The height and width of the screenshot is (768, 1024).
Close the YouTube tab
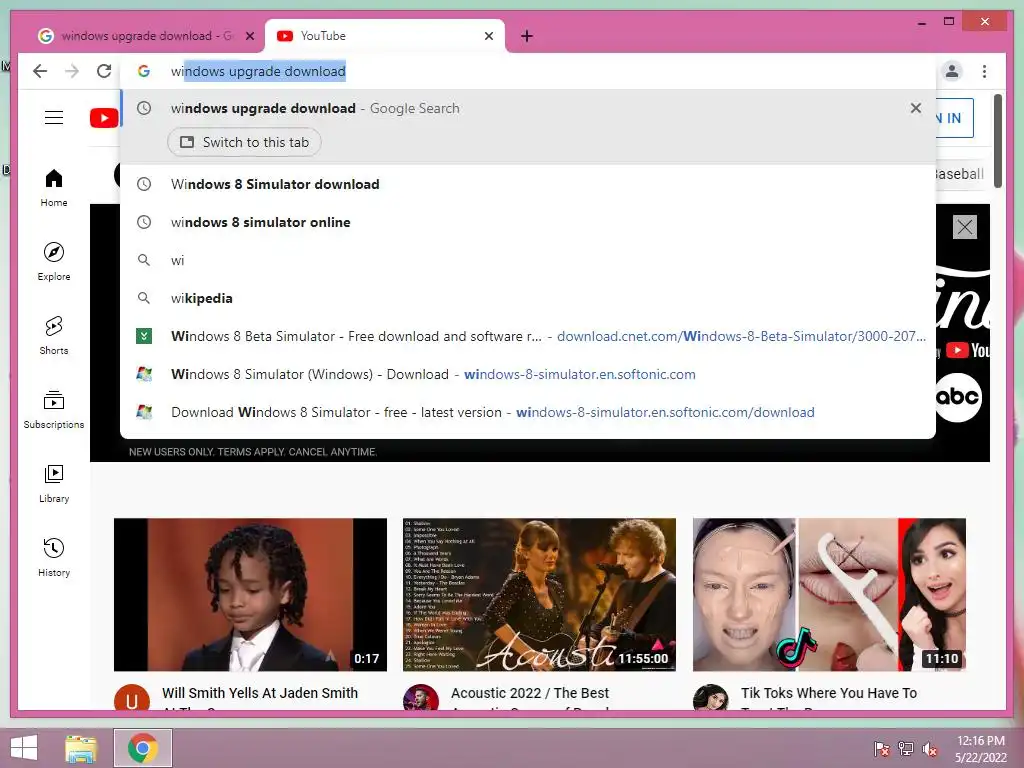coord(488,36)
